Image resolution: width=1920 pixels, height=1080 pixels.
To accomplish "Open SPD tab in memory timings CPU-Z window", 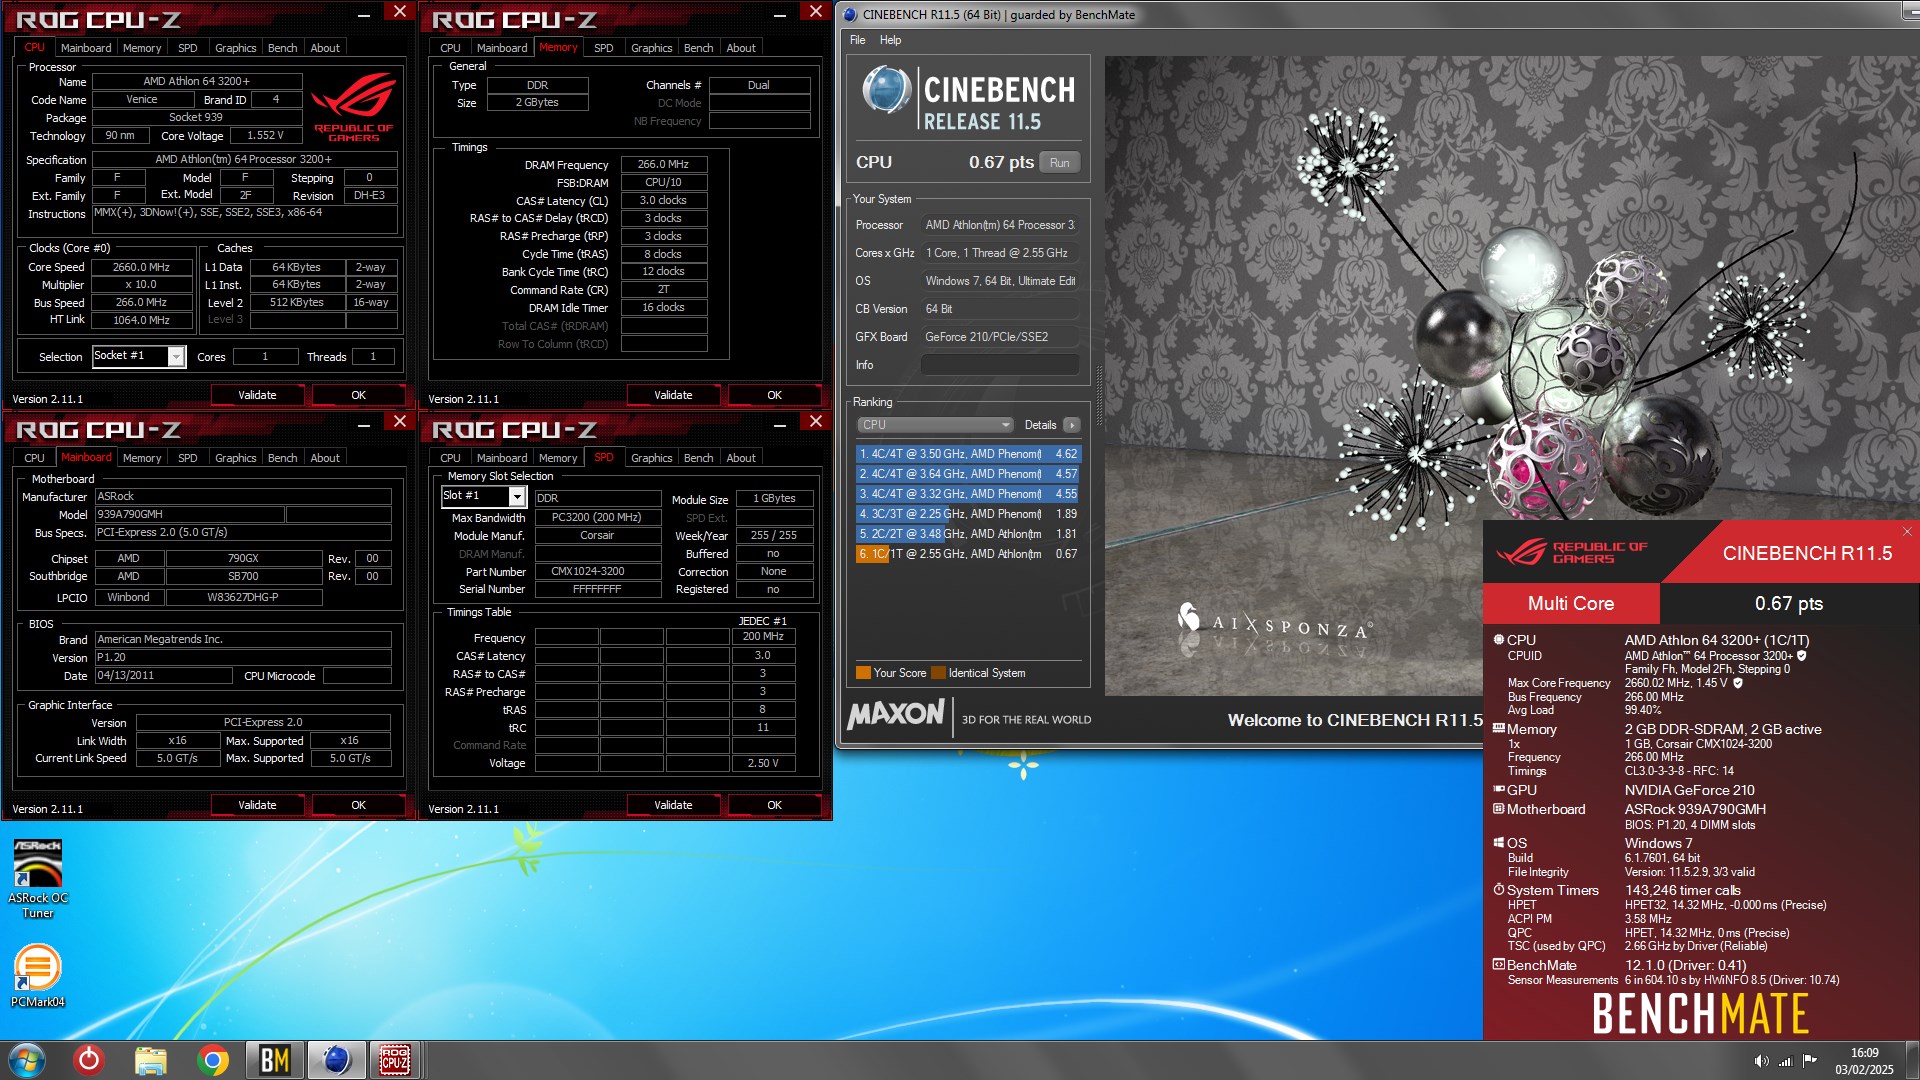I will (604, 48).
